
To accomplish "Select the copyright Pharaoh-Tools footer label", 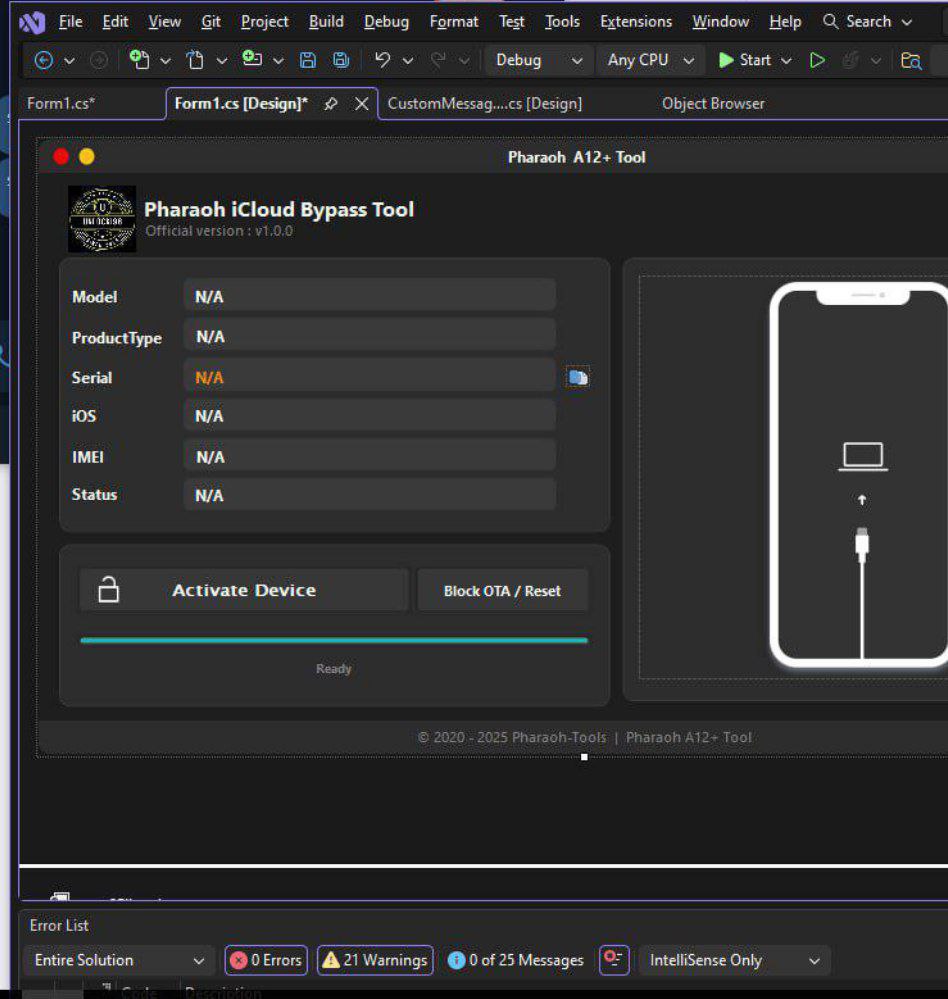I will pos(584,738).
